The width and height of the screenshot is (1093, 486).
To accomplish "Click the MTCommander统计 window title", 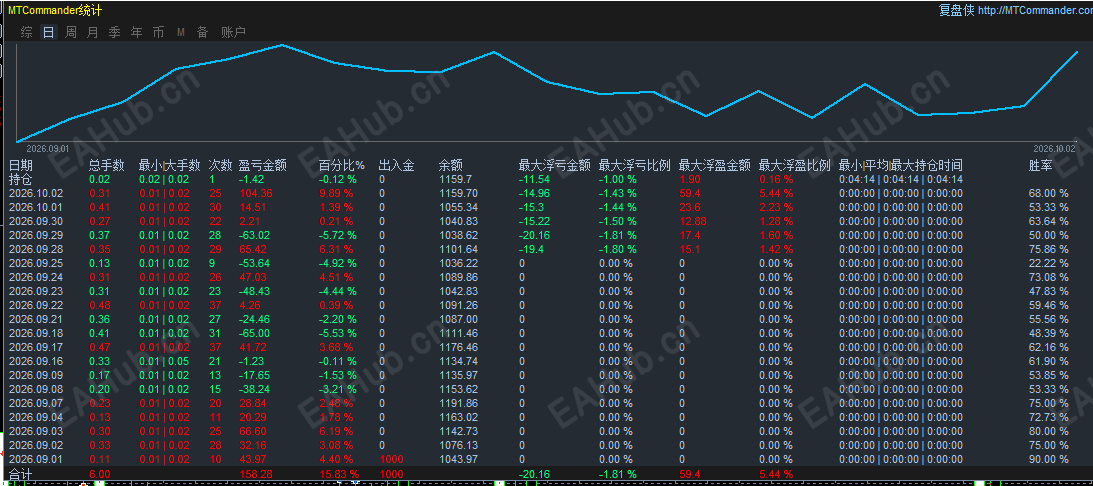I will tap(55, 10).
